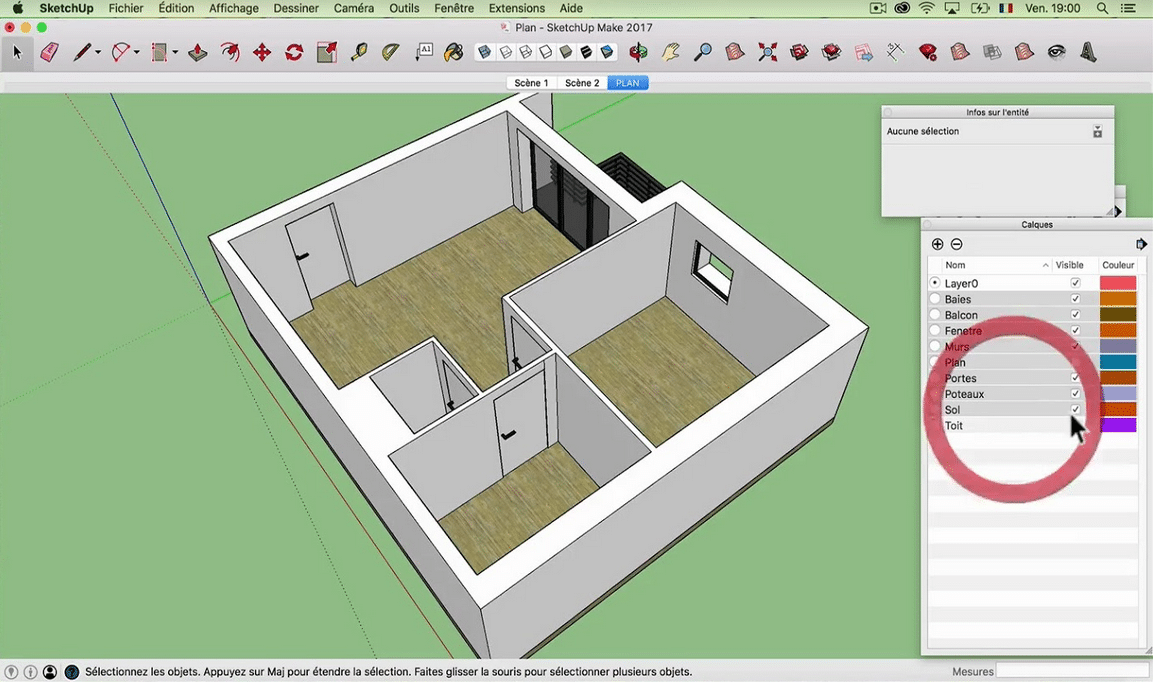Open the Caméra menu
This screenshot has width=1153, height=682.
(353, 8)
